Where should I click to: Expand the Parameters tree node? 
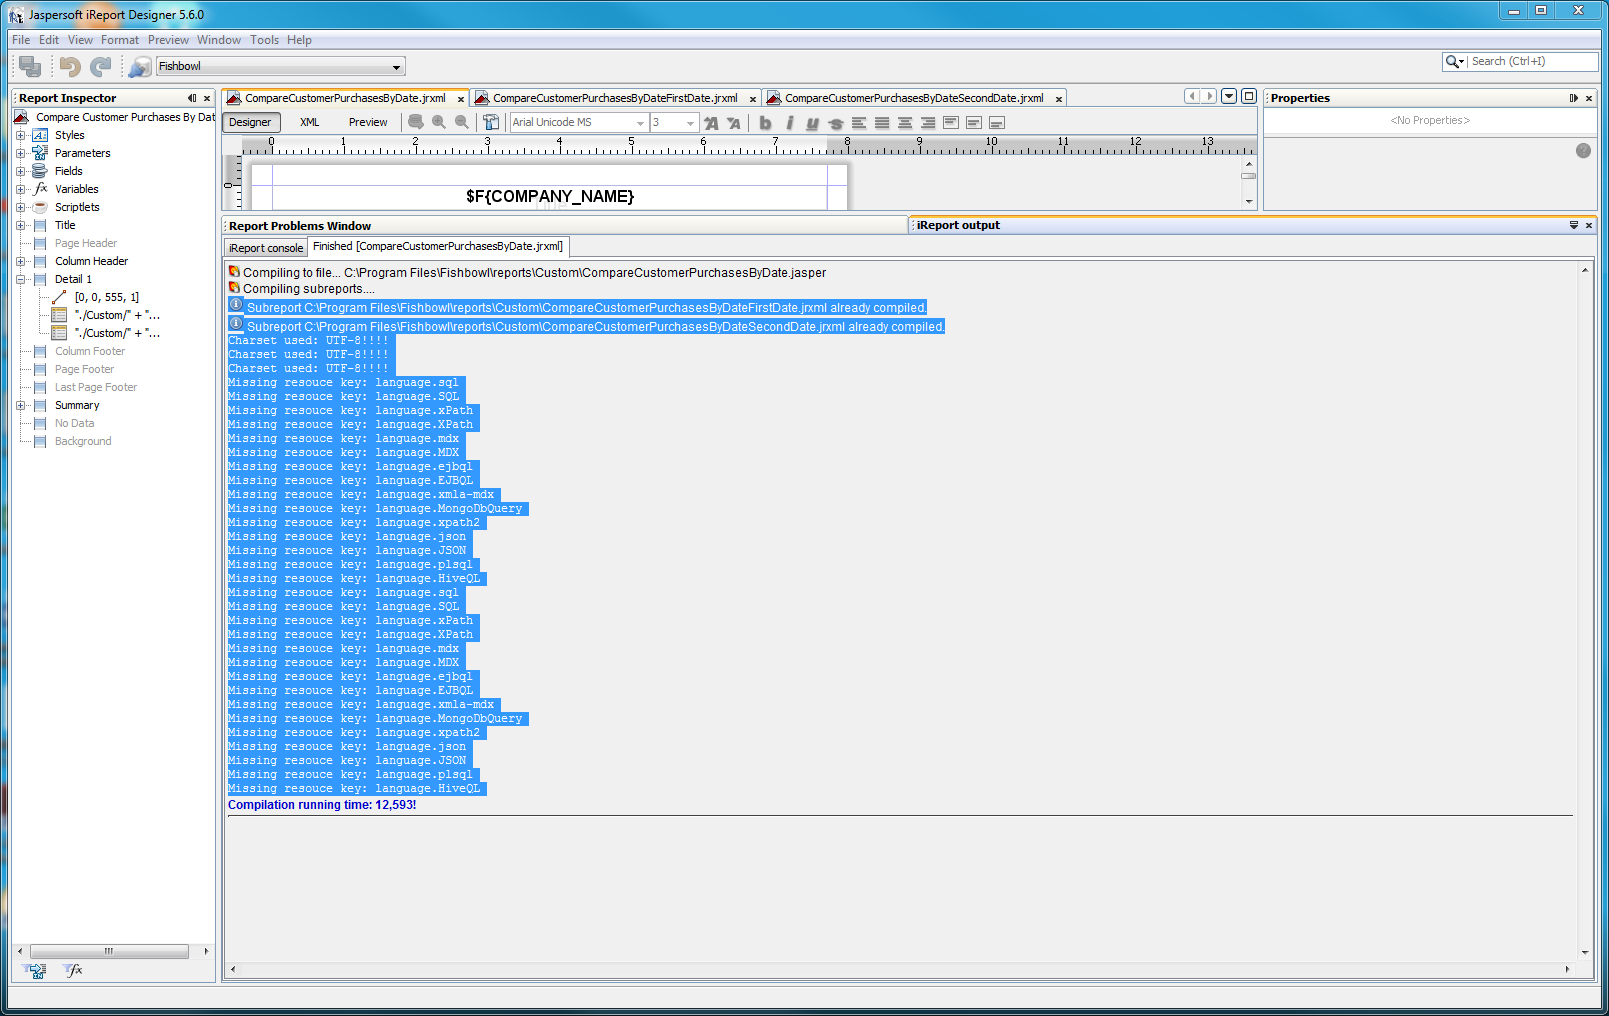tap(20, 153)
